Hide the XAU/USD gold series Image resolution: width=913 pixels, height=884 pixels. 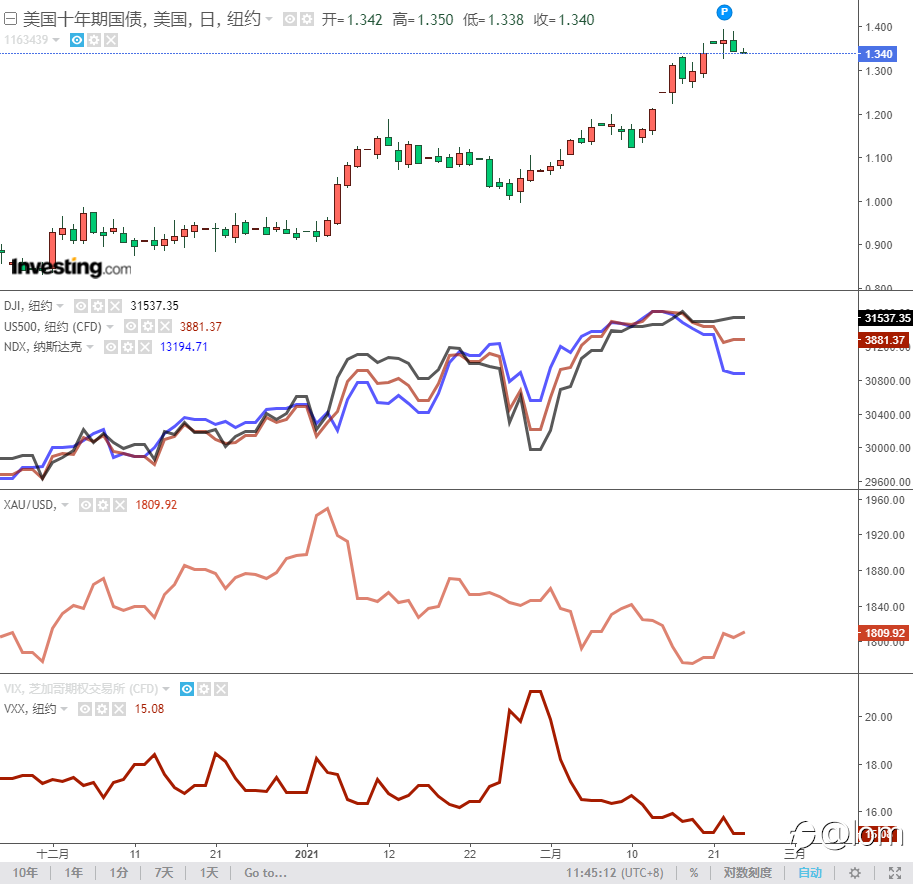pos(86,505)
